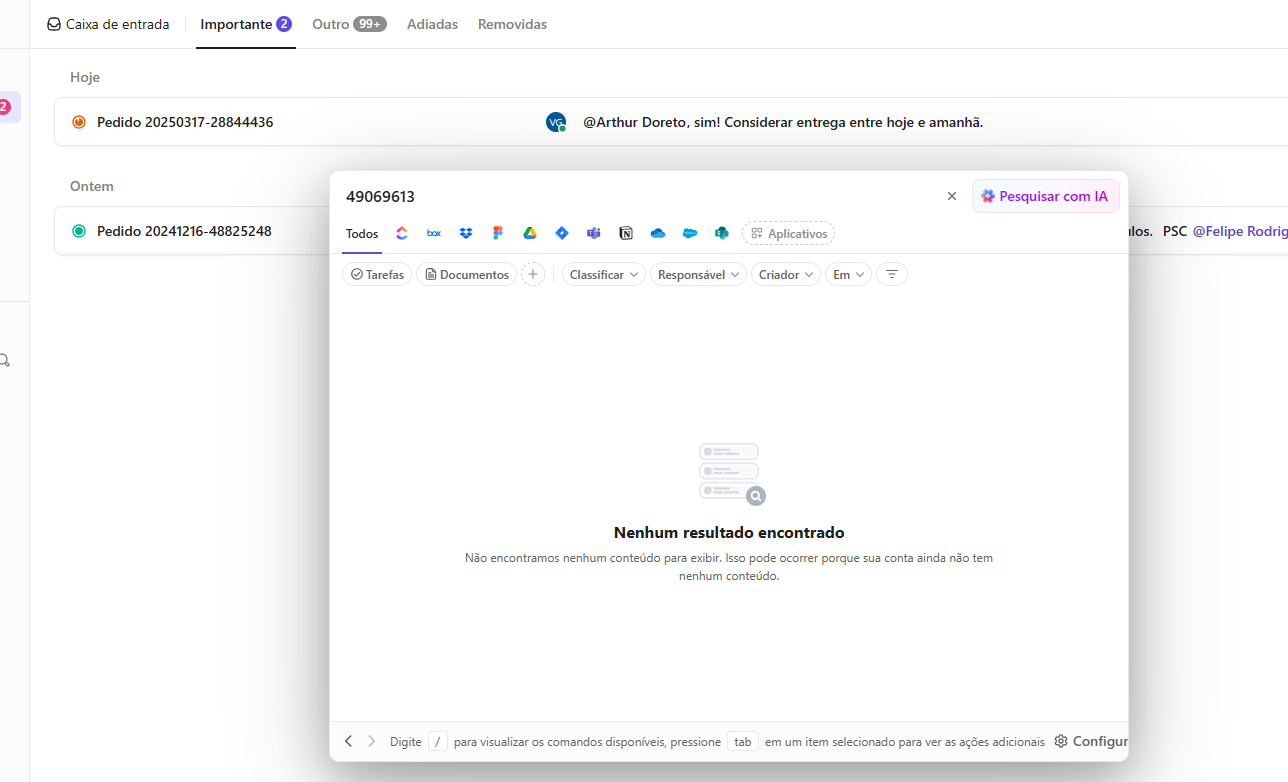Clear the search with the X button
This screenshot has height=782, width=1288.
pos(952,196)
